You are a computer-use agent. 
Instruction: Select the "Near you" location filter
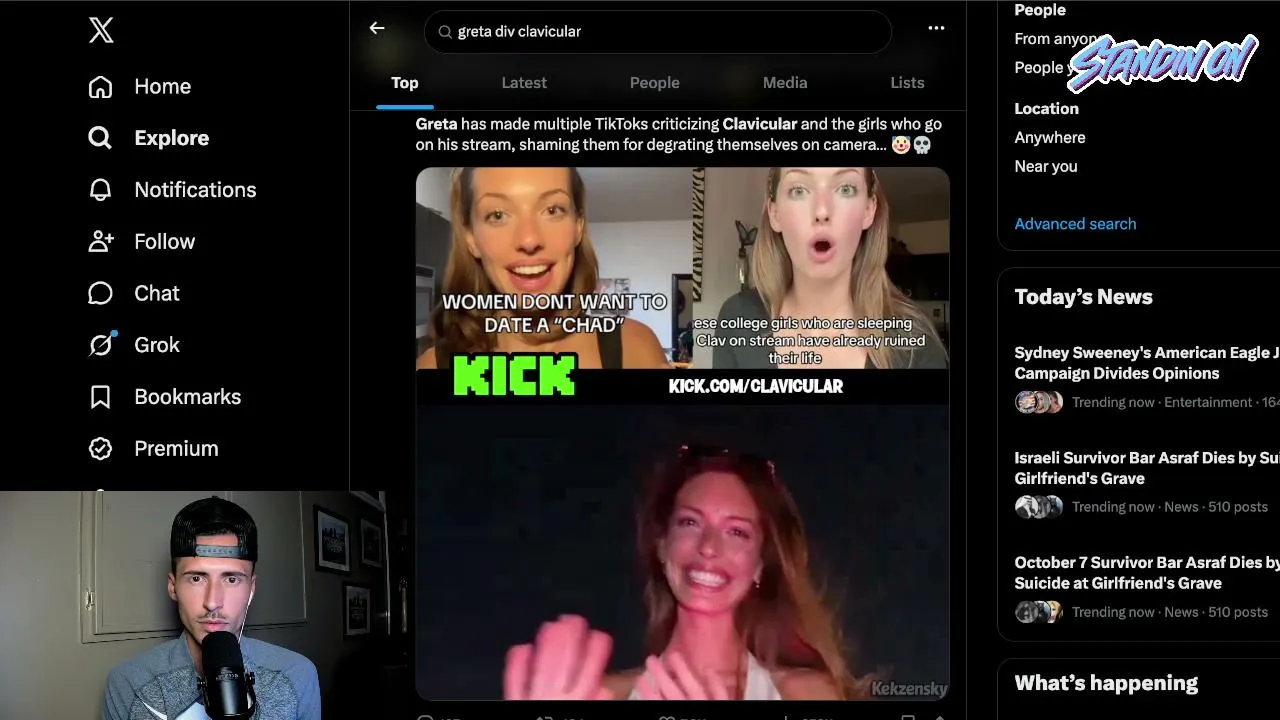point(1046,167)
